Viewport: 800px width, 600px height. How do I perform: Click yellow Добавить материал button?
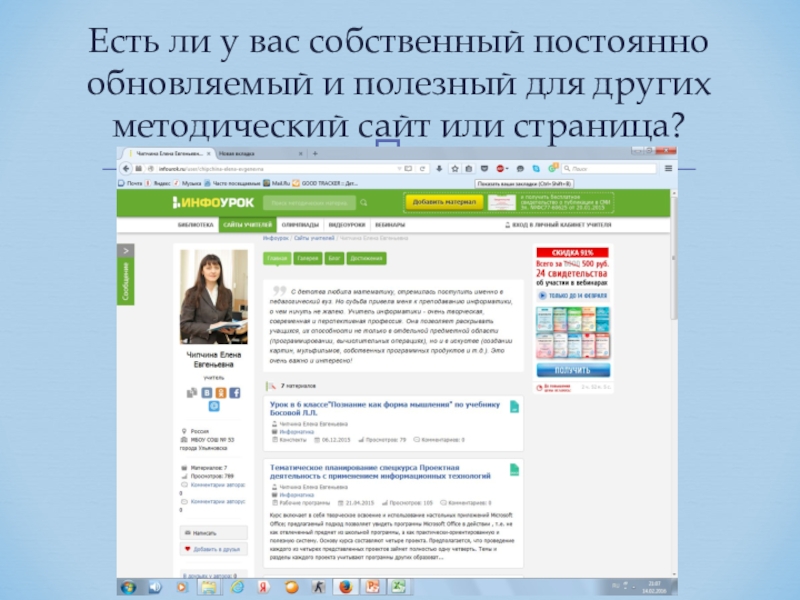(444, 202)
